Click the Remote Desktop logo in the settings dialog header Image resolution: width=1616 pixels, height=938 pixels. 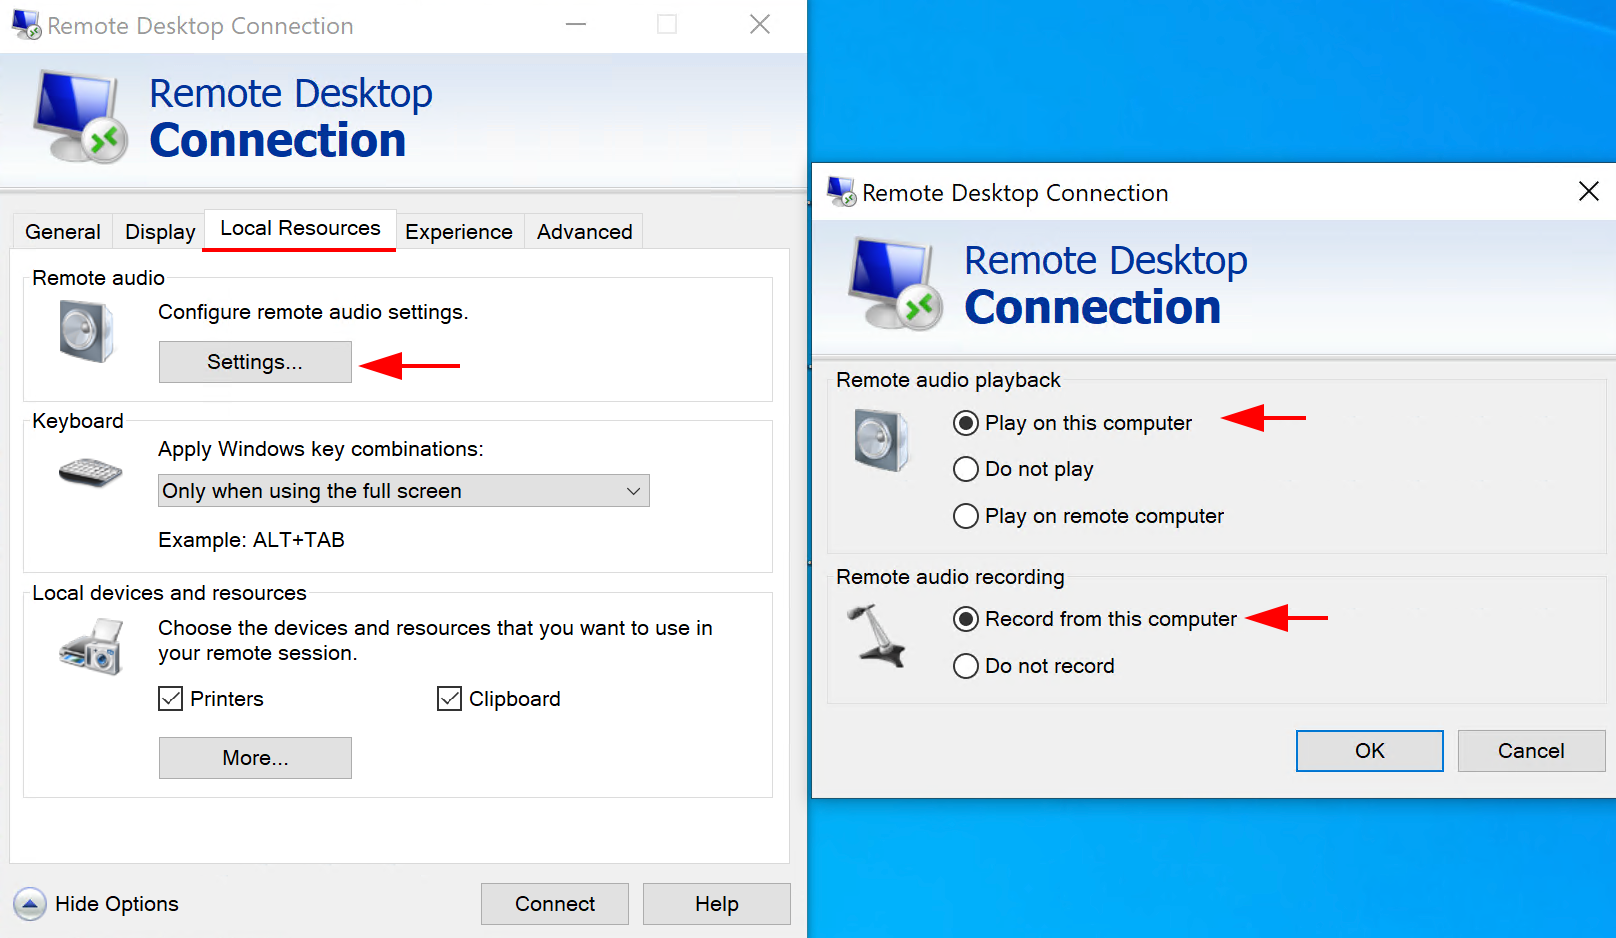click(893, 285)
